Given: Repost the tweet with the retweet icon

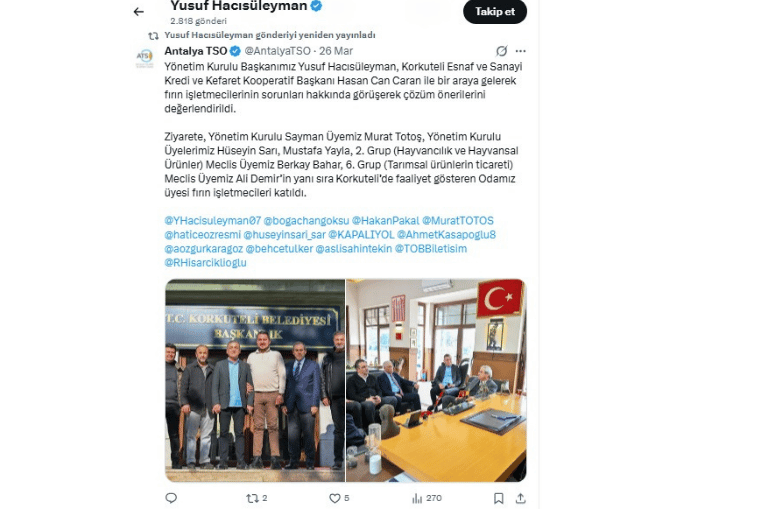Looking at the screenshot, I should tap(252, 498).
